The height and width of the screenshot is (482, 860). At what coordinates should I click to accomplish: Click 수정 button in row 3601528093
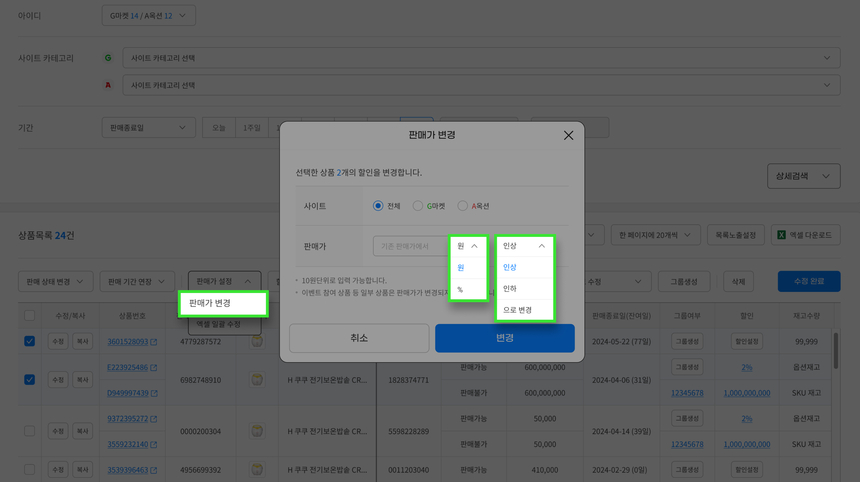[x=58, y=341]
